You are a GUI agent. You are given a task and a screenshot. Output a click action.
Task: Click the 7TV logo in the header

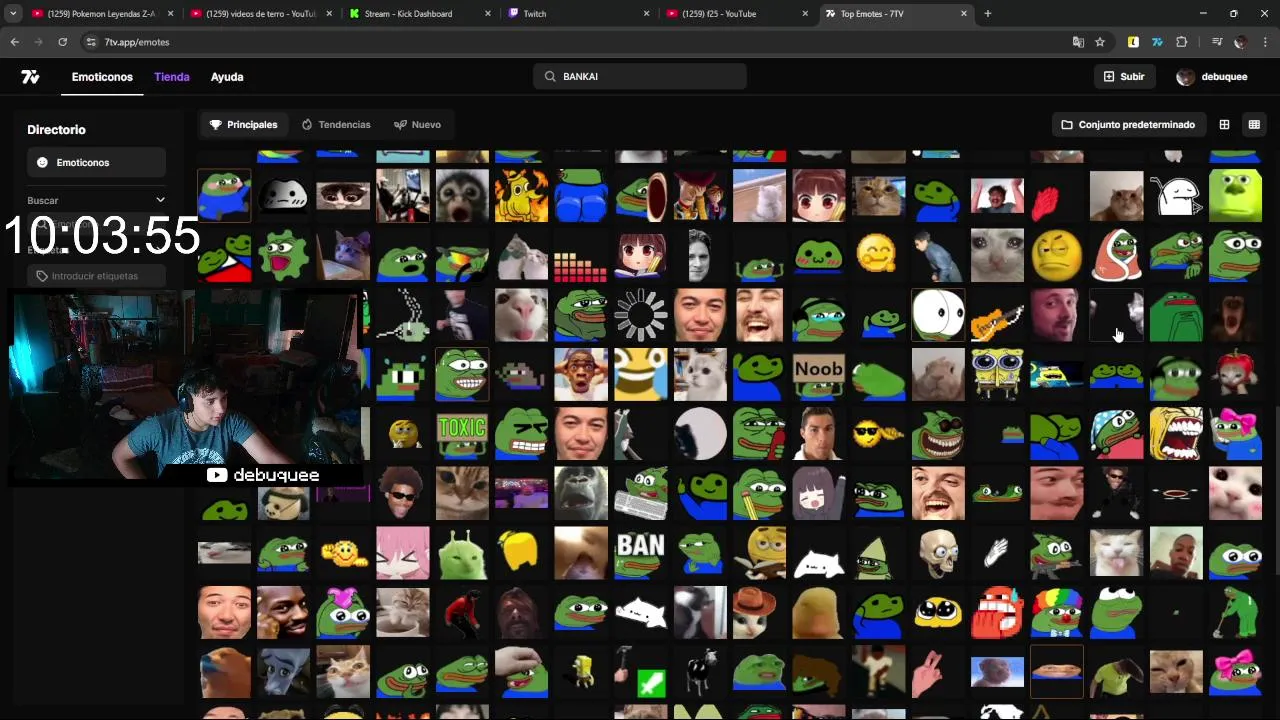point(30,77)
